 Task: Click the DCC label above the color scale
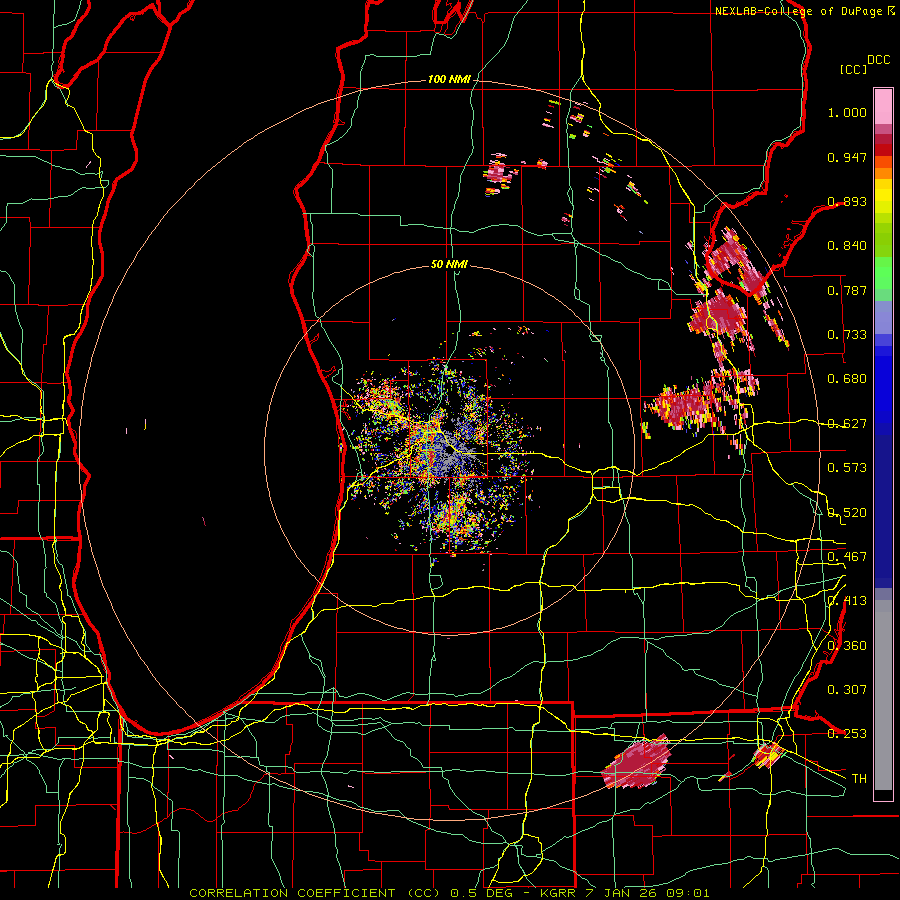click(878, 60)
